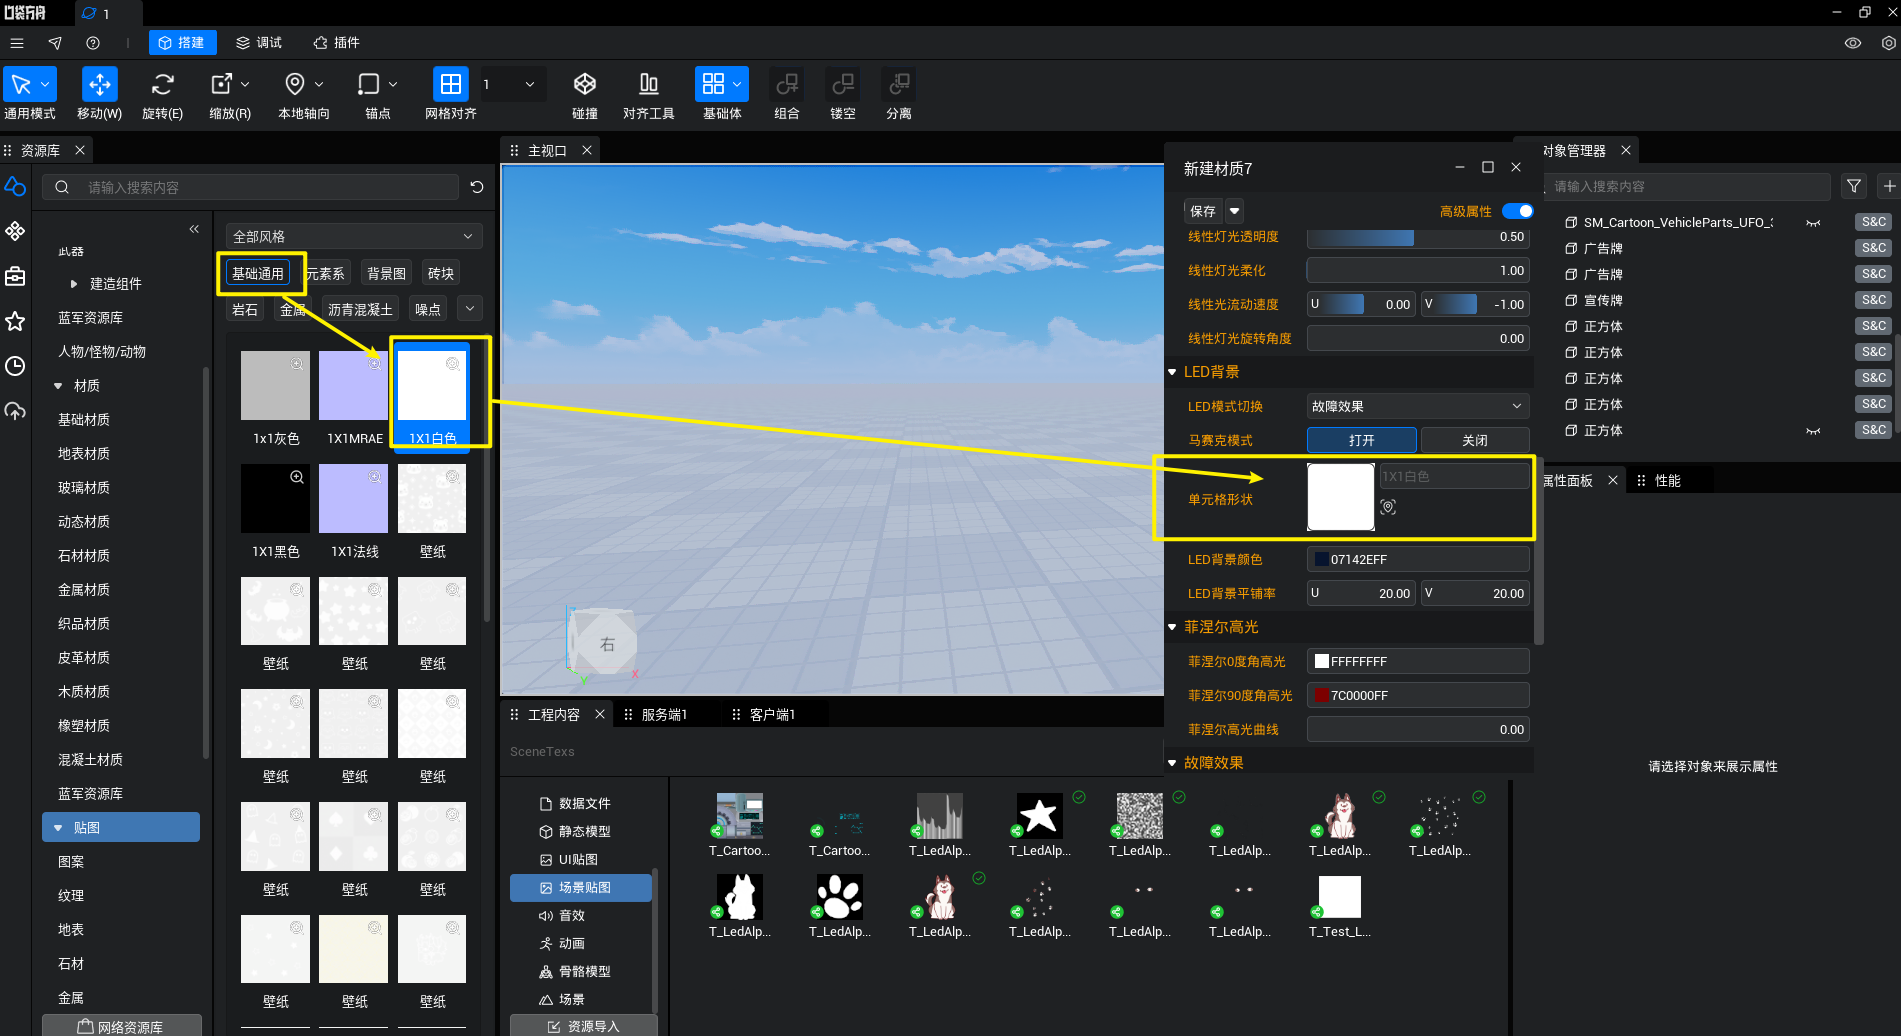Select the 贴图 category in resource tree
The width and height of the screenshot is (1901, 1036).
[121, 827]
